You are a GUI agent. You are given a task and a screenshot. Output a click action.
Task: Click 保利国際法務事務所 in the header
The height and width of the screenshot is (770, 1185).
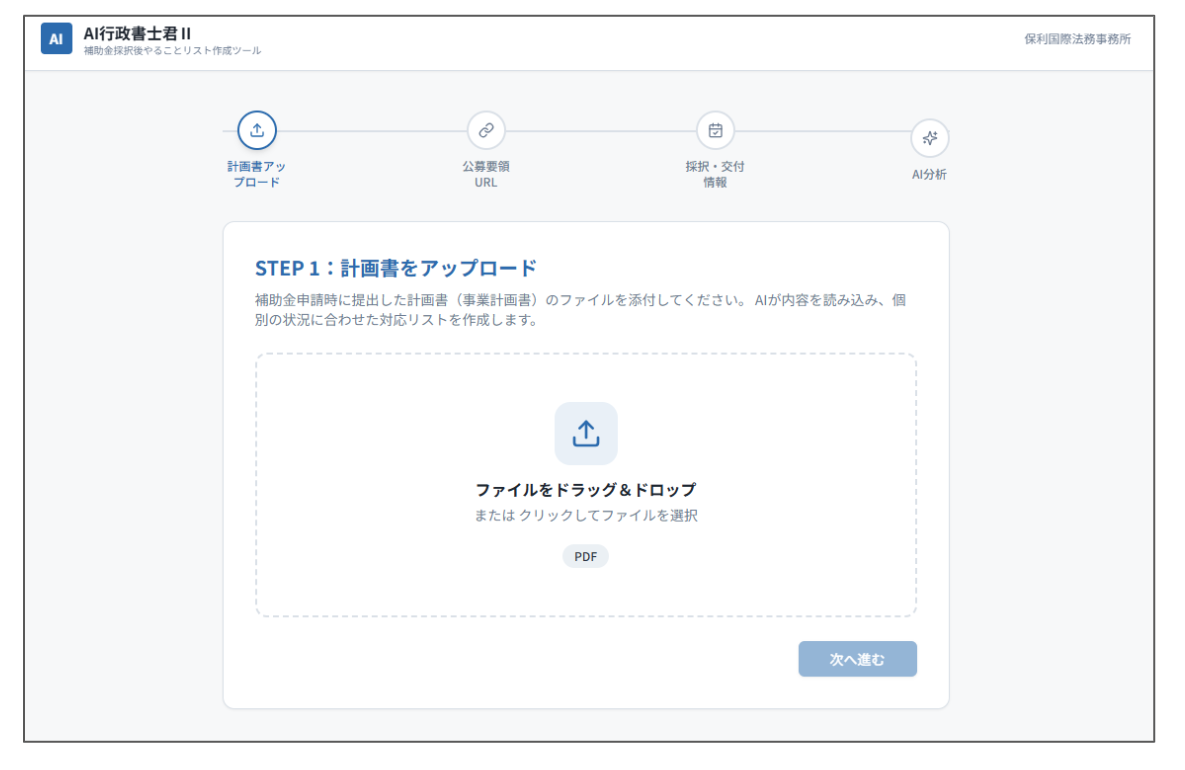[1077, 40]
